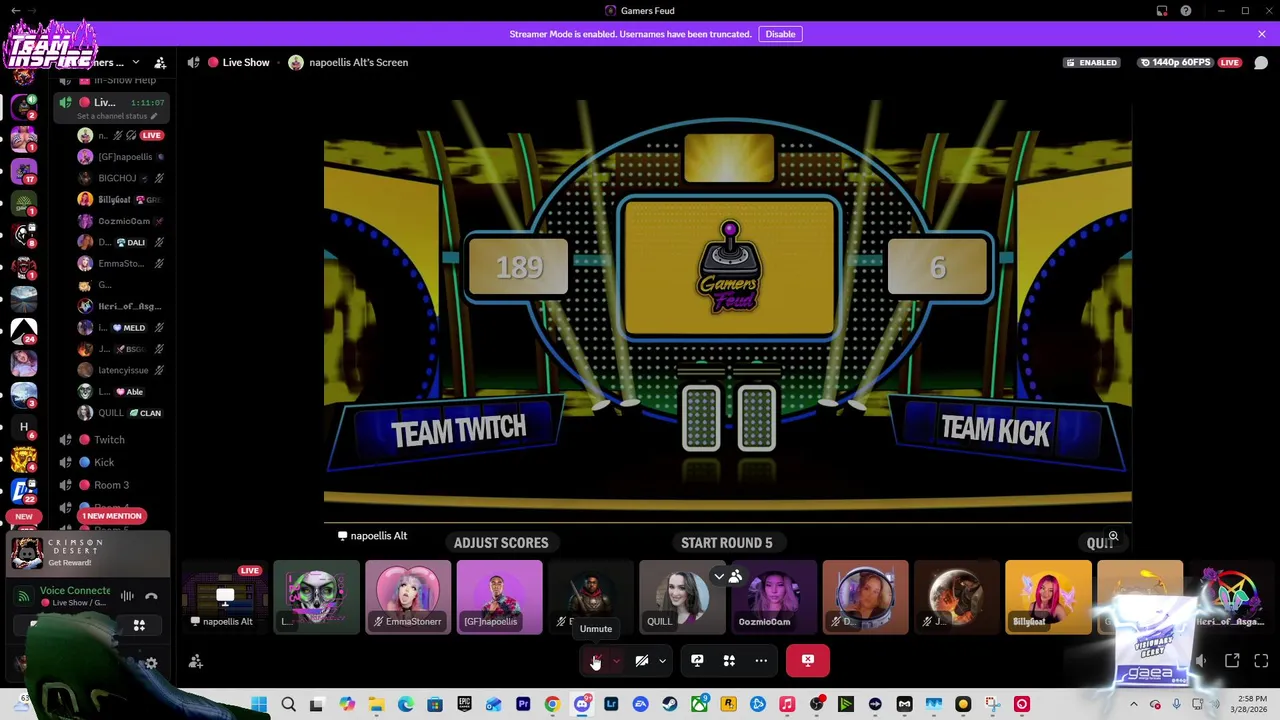This screenshot has width=1280, height=720.
Task: Show hidden system tray icons chevron
Action: coord(1134,705)
